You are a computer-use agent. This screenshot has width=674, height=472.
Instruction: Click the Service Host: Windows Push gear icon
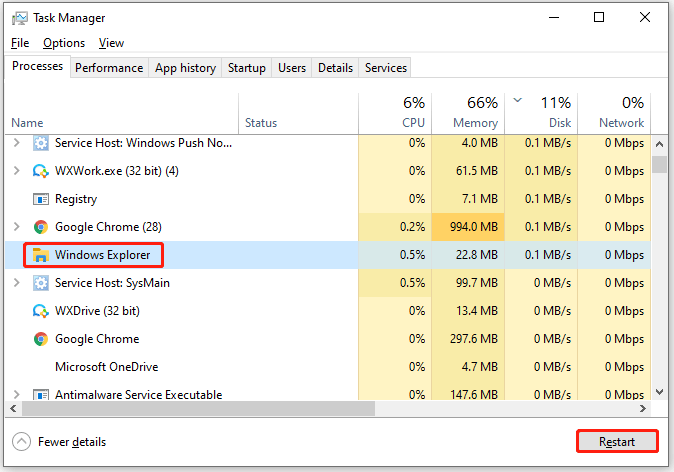41,143
